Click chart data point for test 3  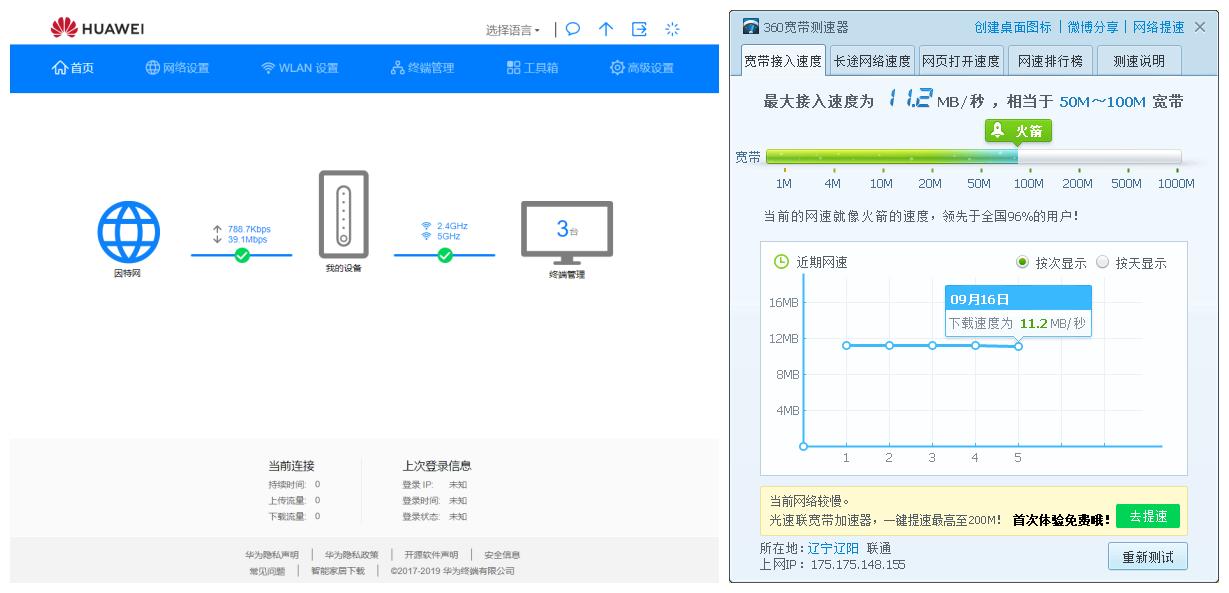coord(932,345)
